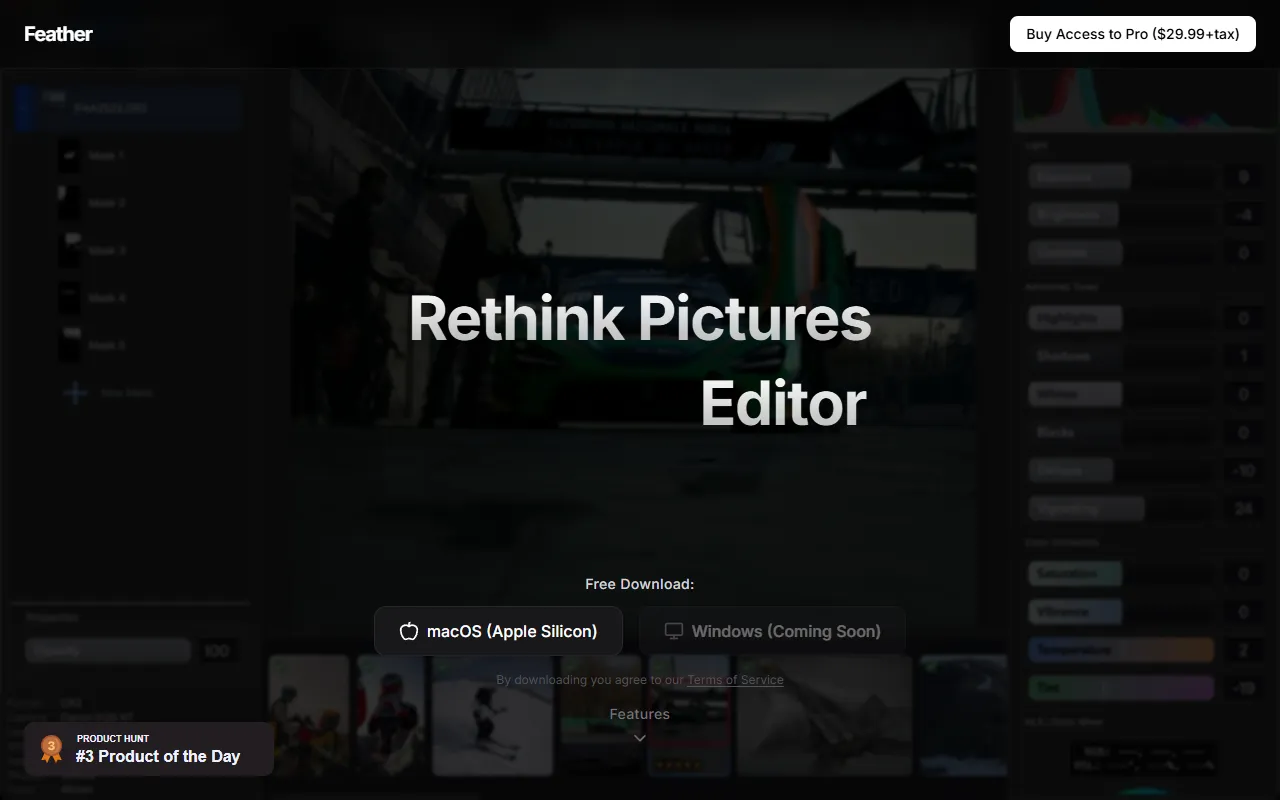The width and height of the screenshot is (1280, 800).
Task: Expand the down chevron below Features
Action: [640, 738]
